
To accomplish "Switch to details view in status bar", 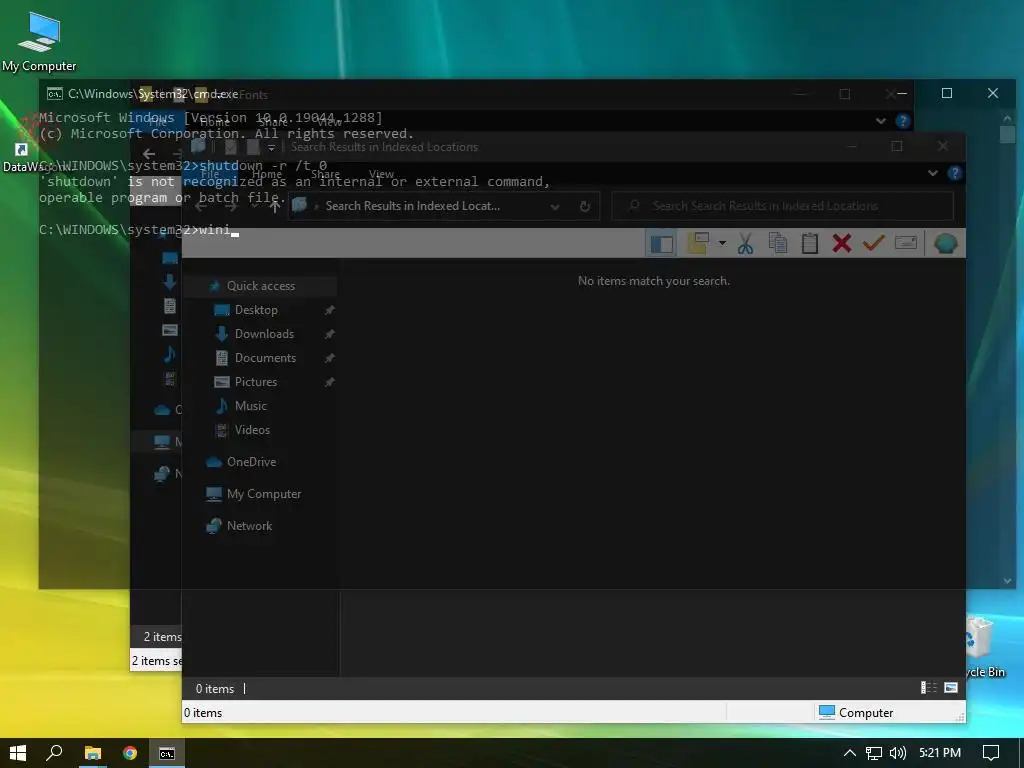I will click(929, 688).
